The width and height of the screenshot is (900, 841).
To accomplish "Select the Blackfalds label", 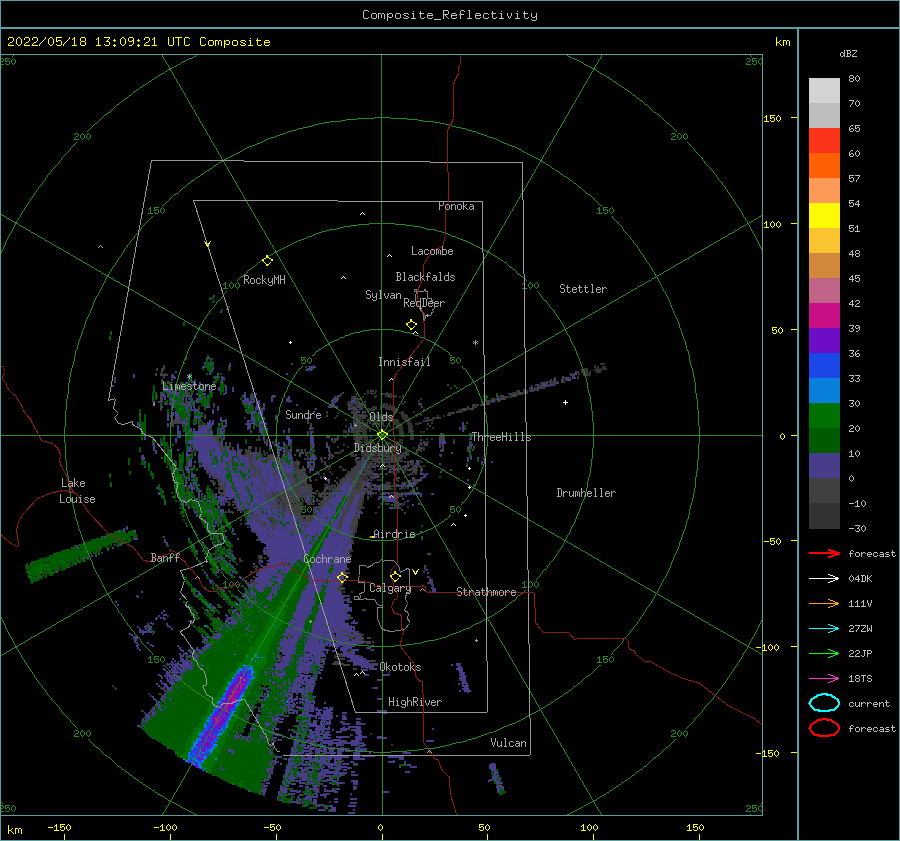I will click(425, 277).
